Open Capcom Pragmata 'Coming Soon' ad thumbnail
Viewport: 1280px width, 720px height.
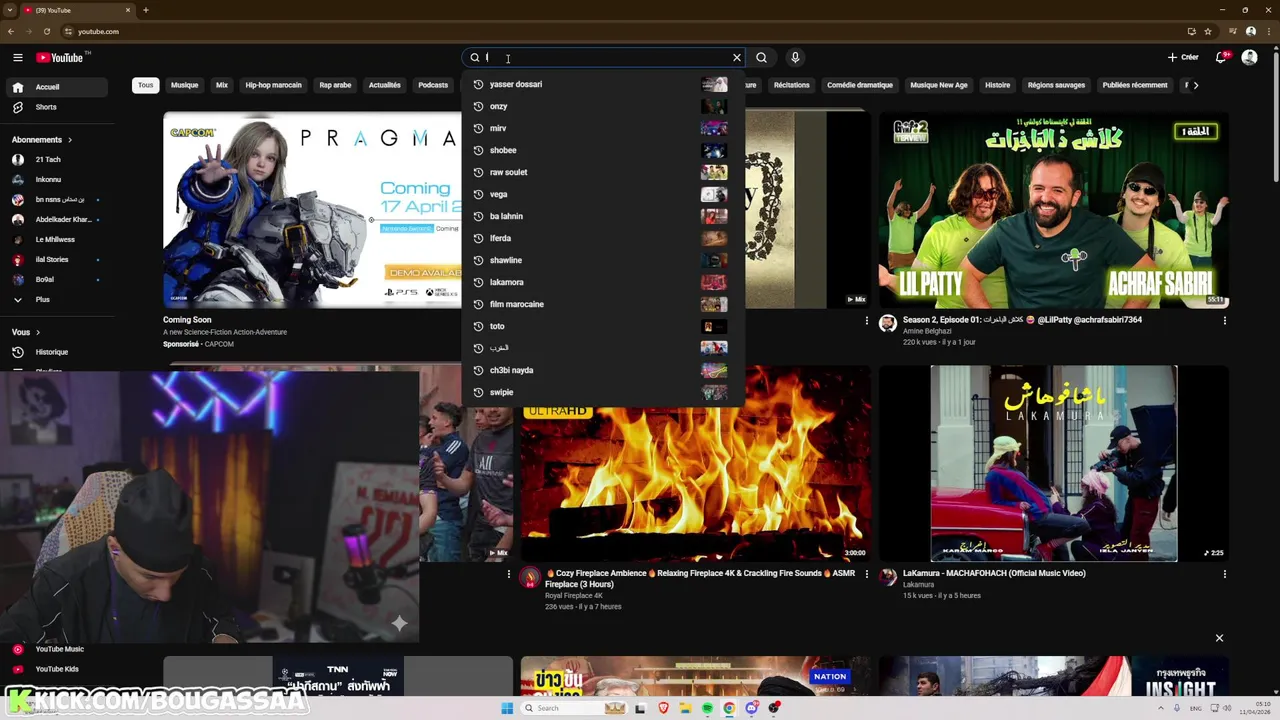pyautogui.click(x=312, y=209)
